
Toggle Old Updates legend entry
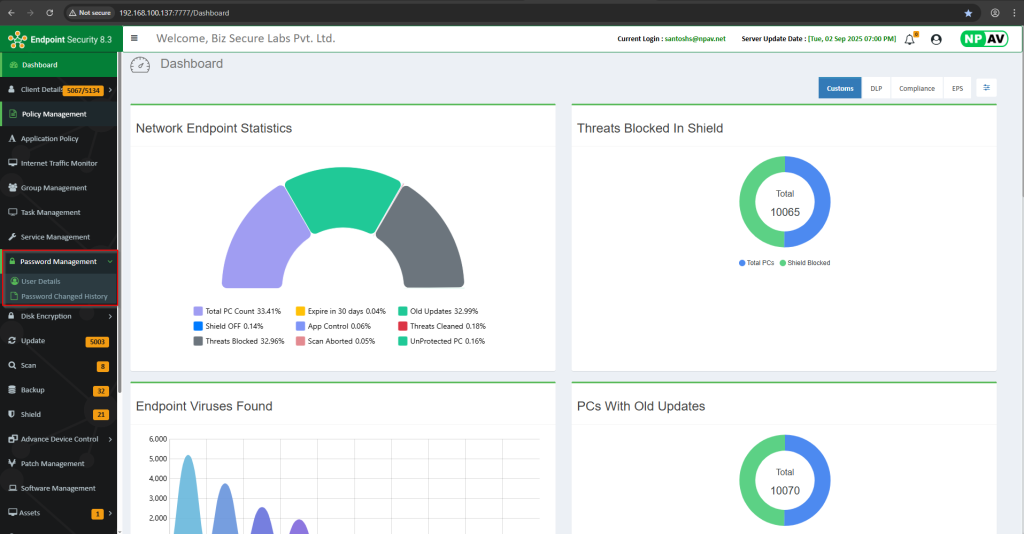click(x=436, y=311)
